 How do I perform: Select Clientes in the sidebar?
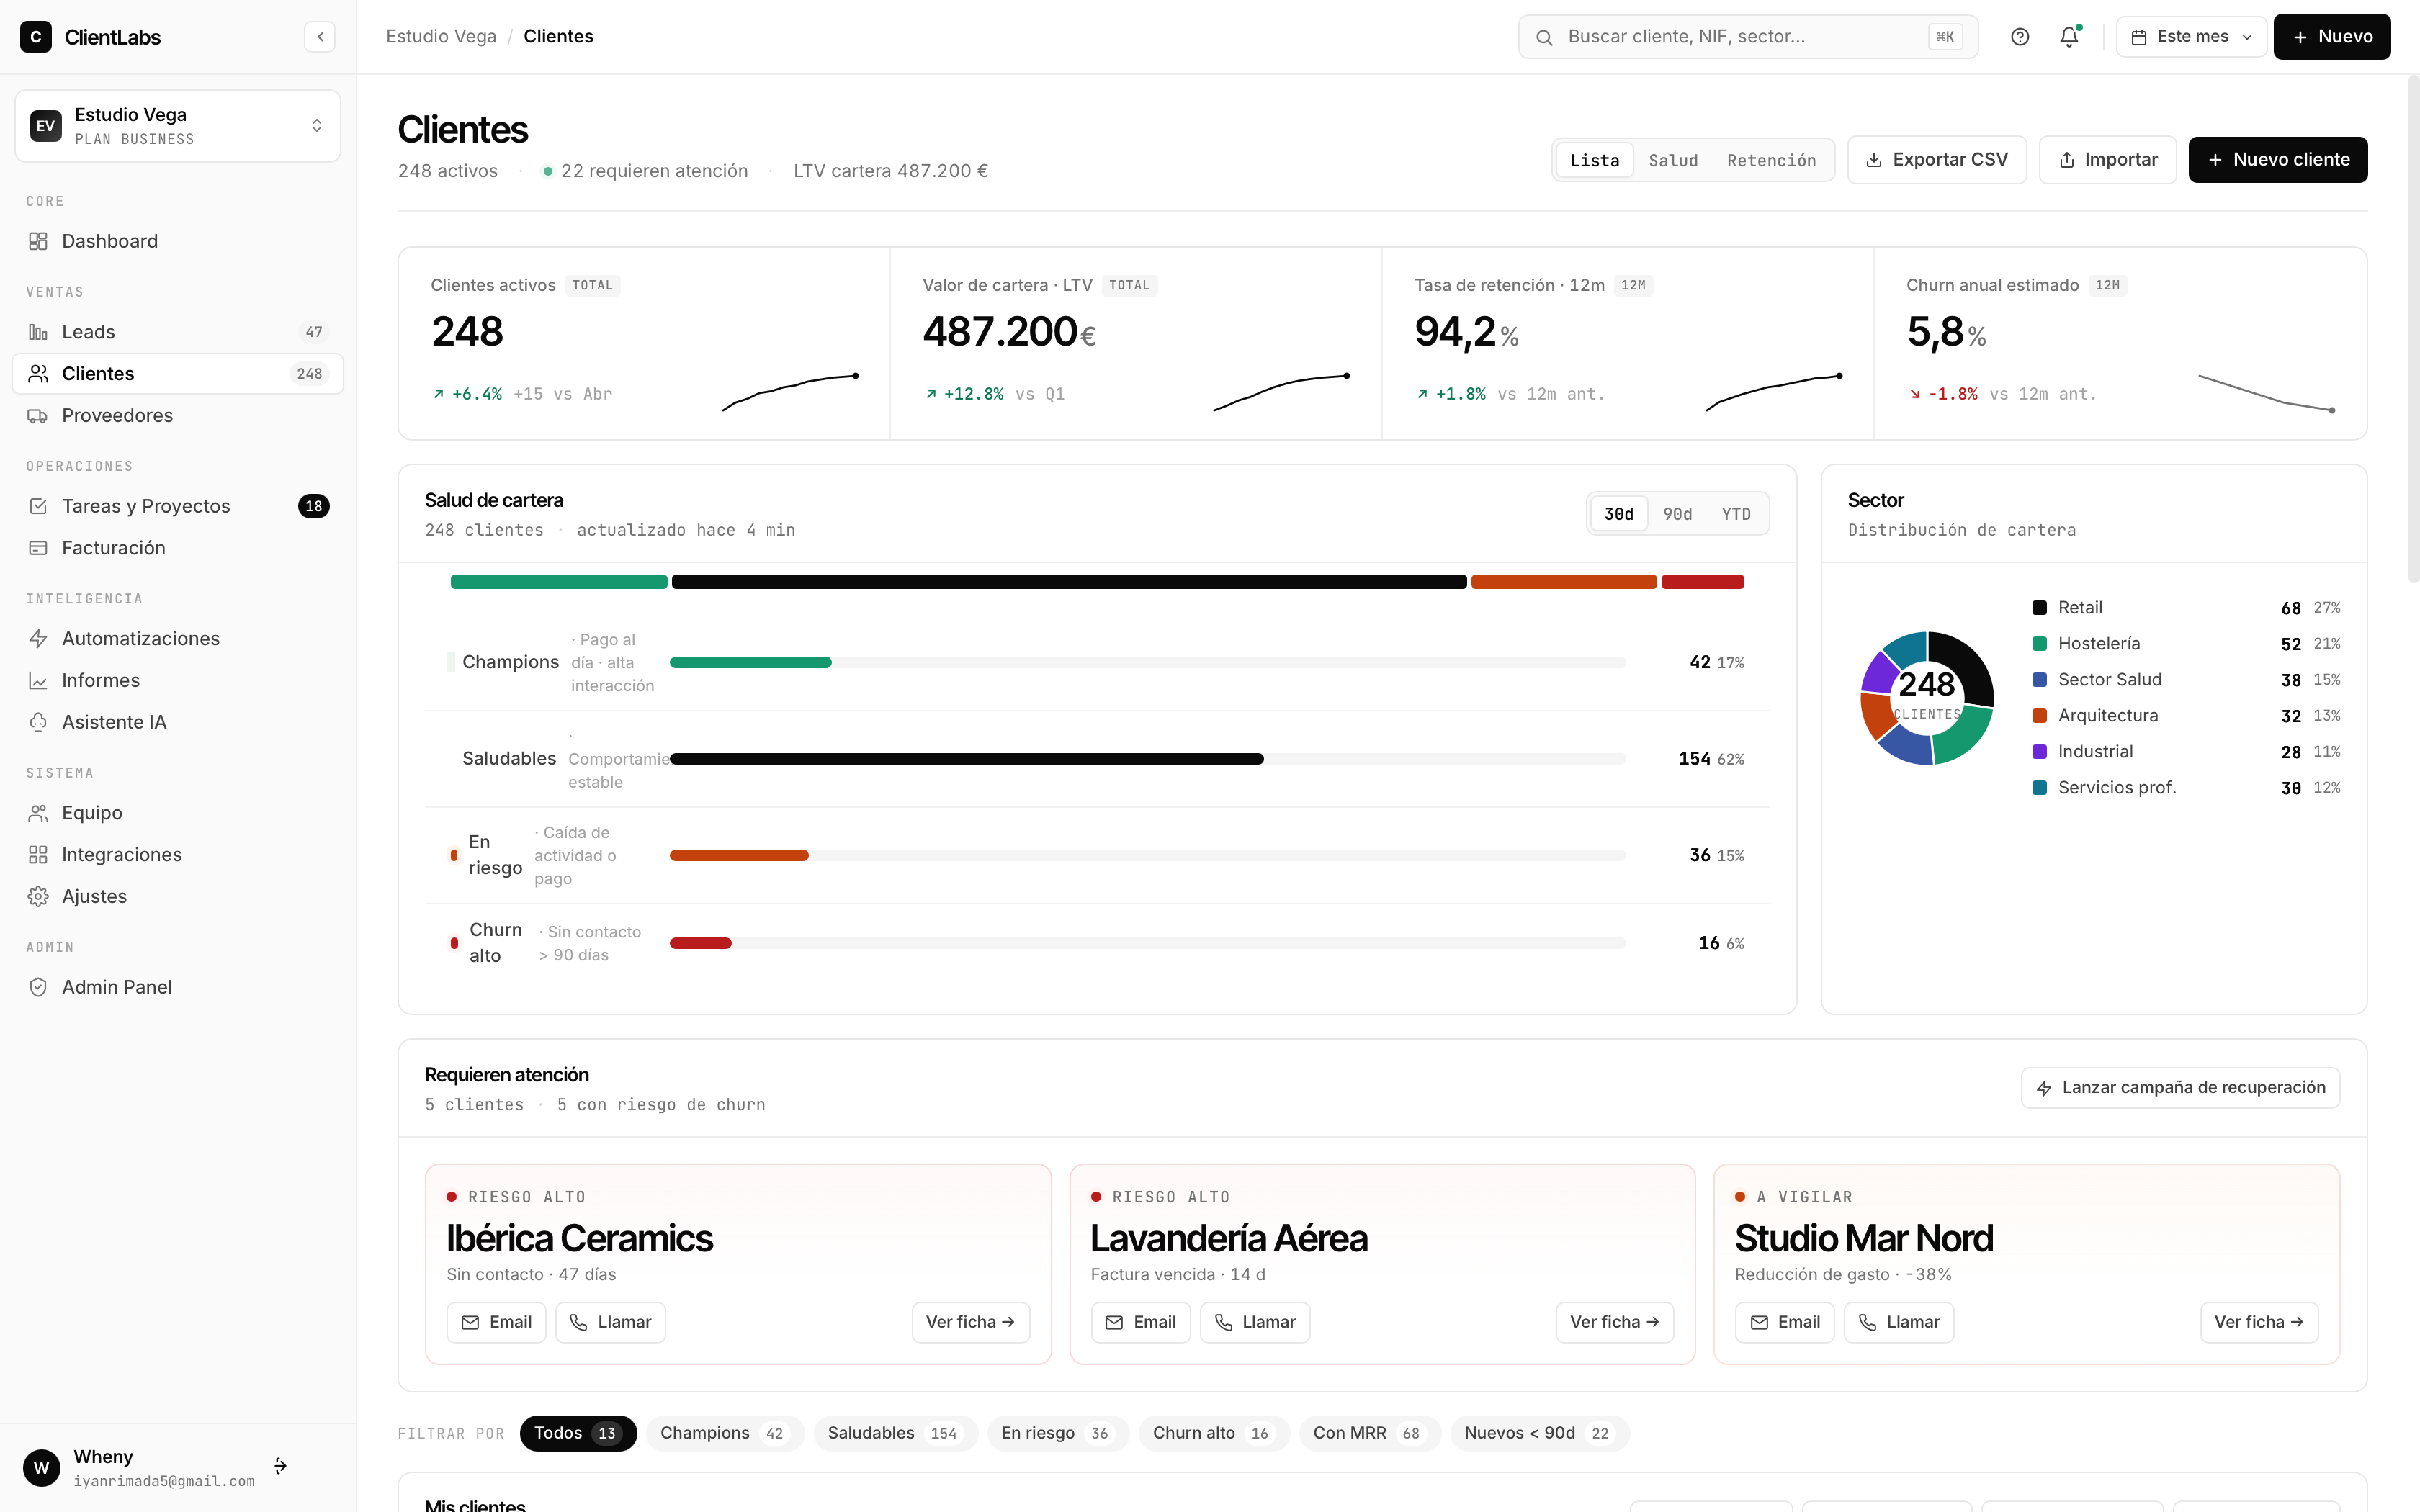coord(178,374)
